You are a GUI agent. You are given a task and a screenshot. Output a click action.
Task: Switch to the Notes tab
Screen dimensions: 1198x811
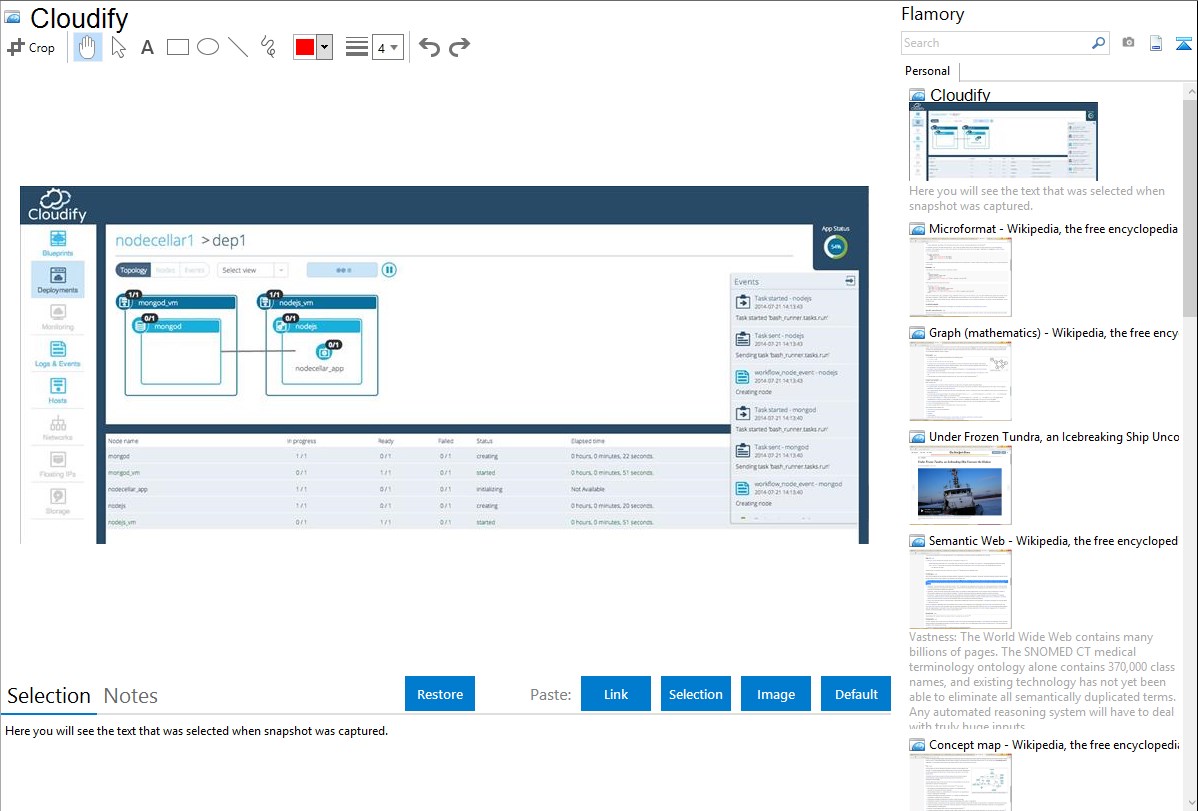tap(131, 696)
